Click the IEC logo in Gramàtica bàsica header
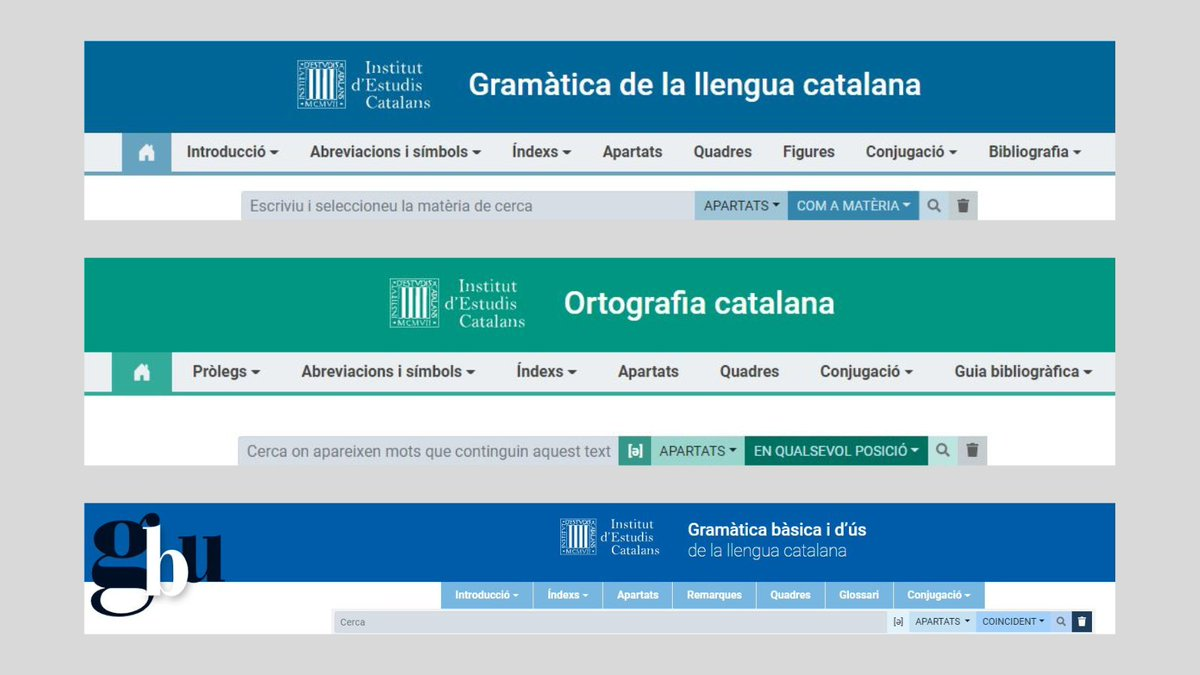The width and height of the screenshot is (1200, 675). click(x=610, y=537)
